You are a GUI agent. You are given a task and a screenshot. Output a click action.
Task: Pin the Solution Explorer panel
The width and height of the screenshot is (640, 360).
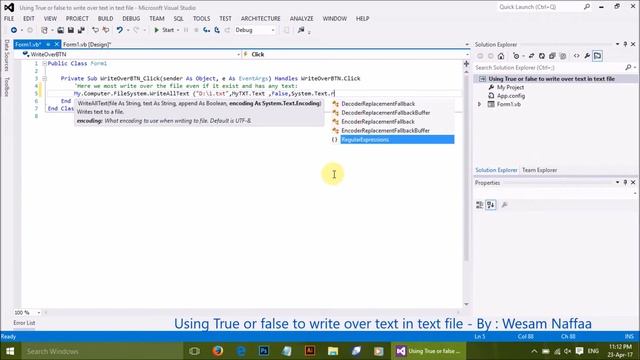[x=625, y=44]
